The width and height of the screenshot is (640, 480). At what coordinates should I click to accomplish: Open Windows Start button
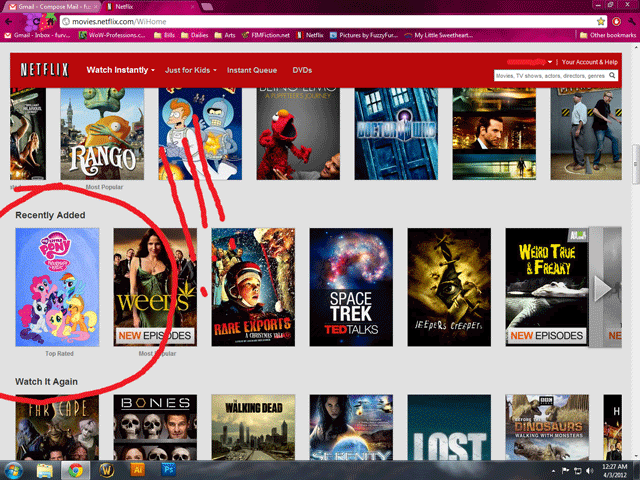pos(13,471)
